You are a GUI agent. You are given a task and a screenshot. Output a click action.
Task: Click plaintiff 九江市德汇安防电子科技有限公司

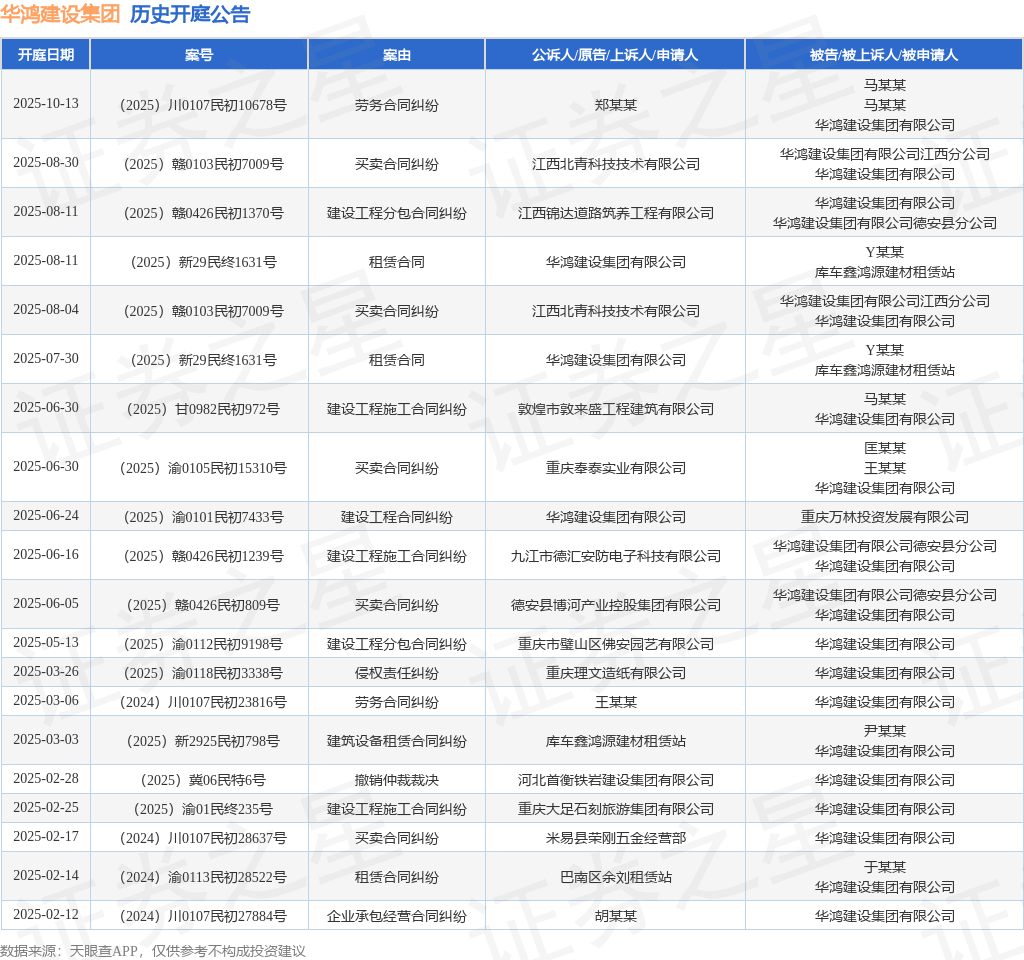(x=615, y=556)
